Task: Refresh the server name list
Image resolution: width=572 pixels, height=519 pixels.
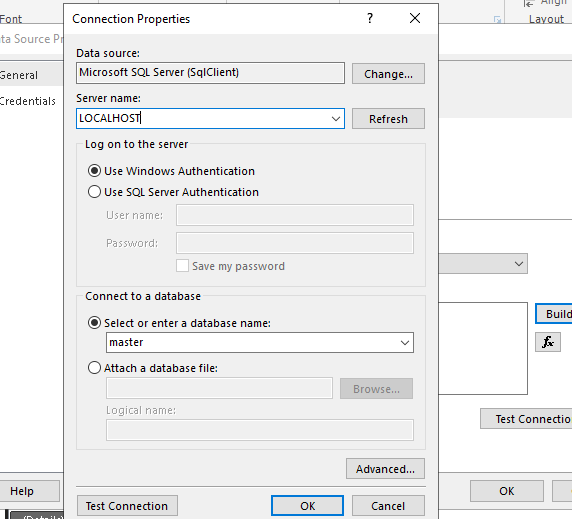Action: 388,119
